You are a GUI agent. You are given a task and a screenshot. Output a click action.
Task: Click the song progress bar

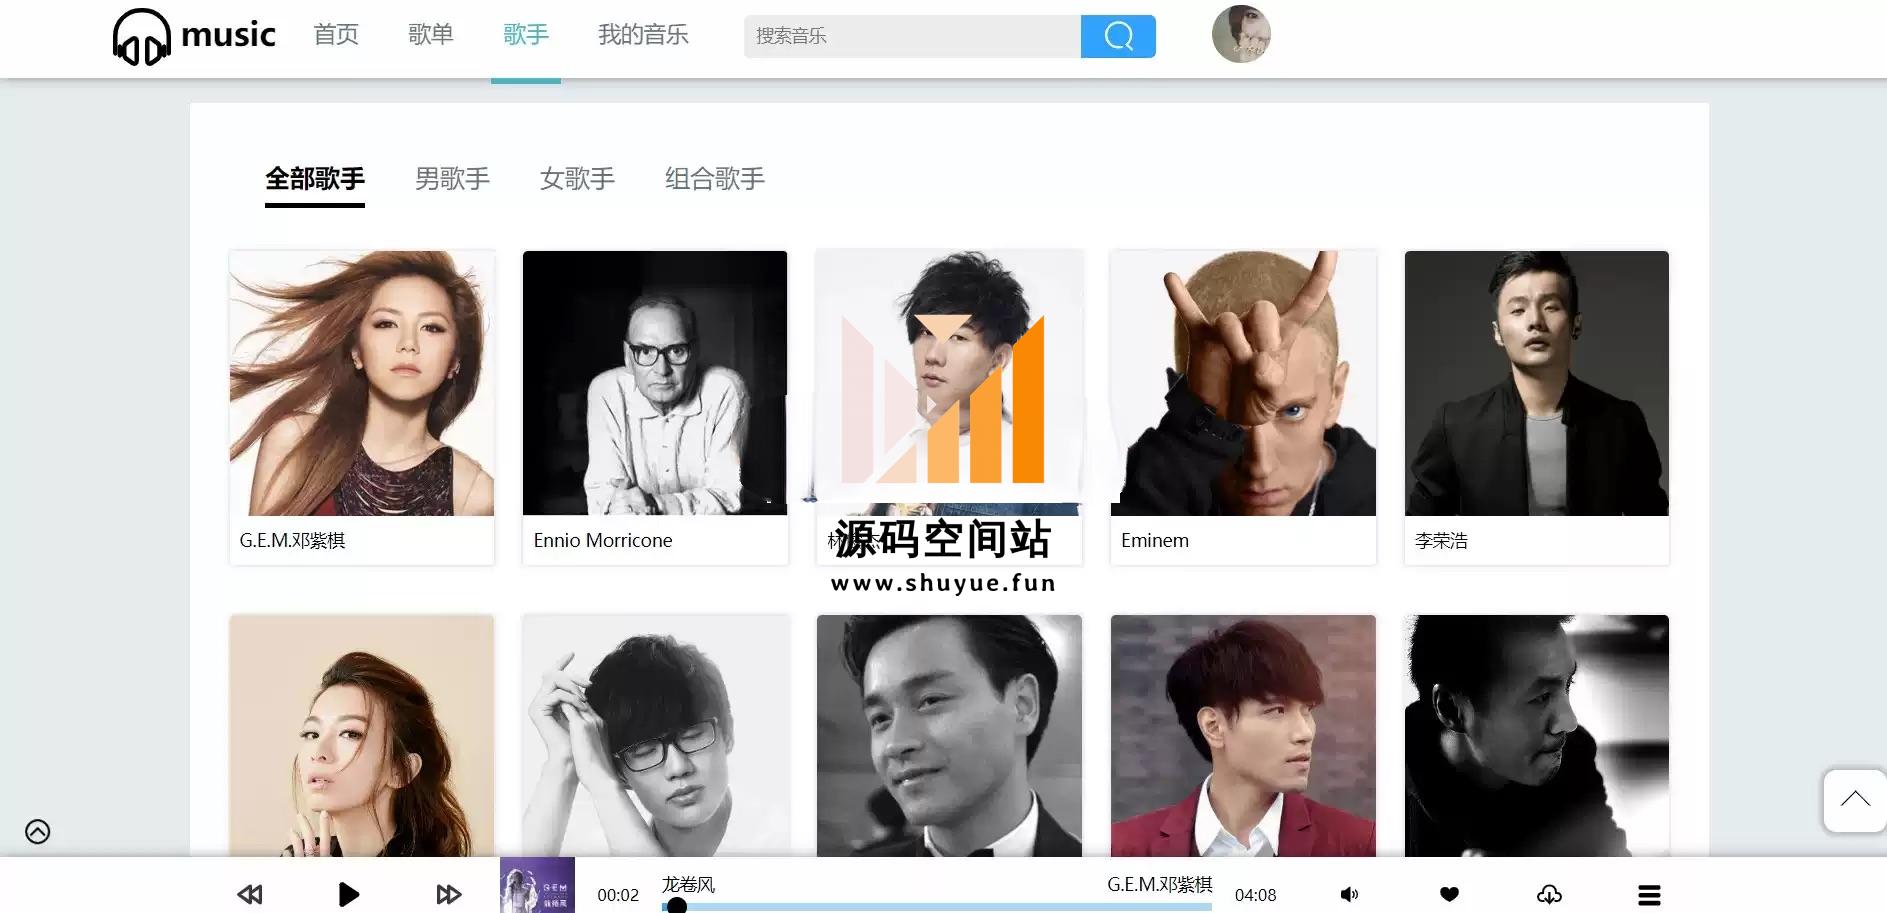937,907
